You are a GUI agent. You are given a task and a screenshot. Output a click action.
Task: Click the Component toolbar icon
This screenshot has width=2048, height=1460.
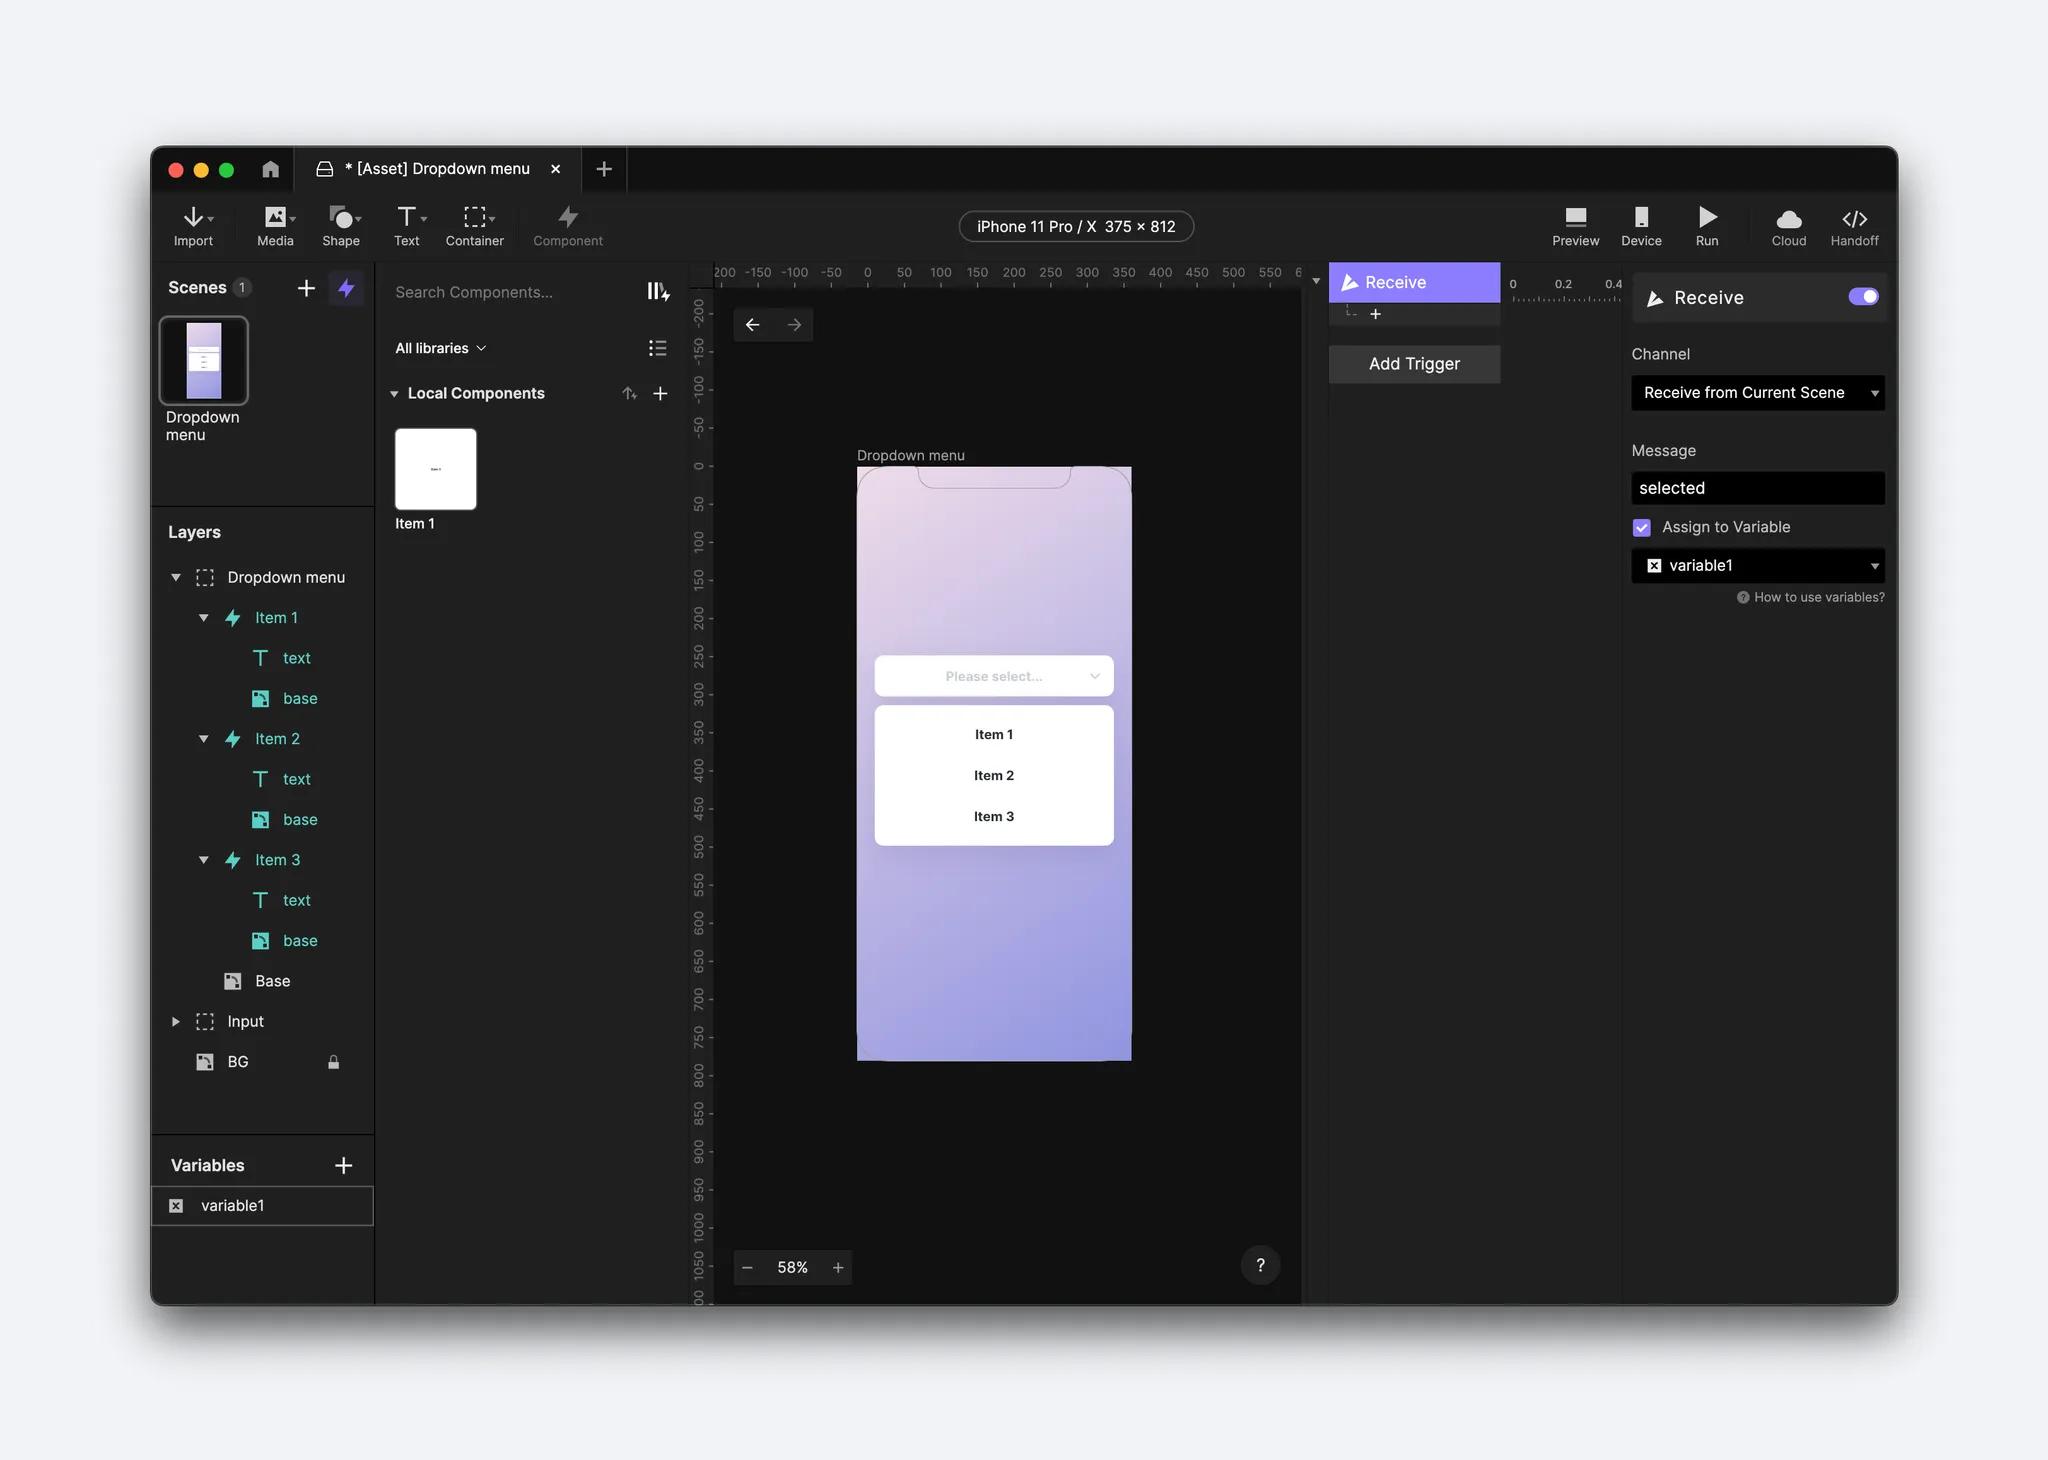pos(568,226)
